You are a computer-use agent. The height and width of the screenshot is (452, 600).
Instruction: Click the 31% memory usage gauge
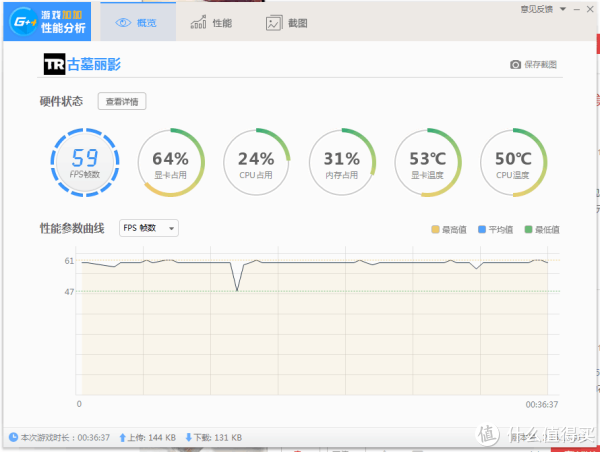[342, 163]
